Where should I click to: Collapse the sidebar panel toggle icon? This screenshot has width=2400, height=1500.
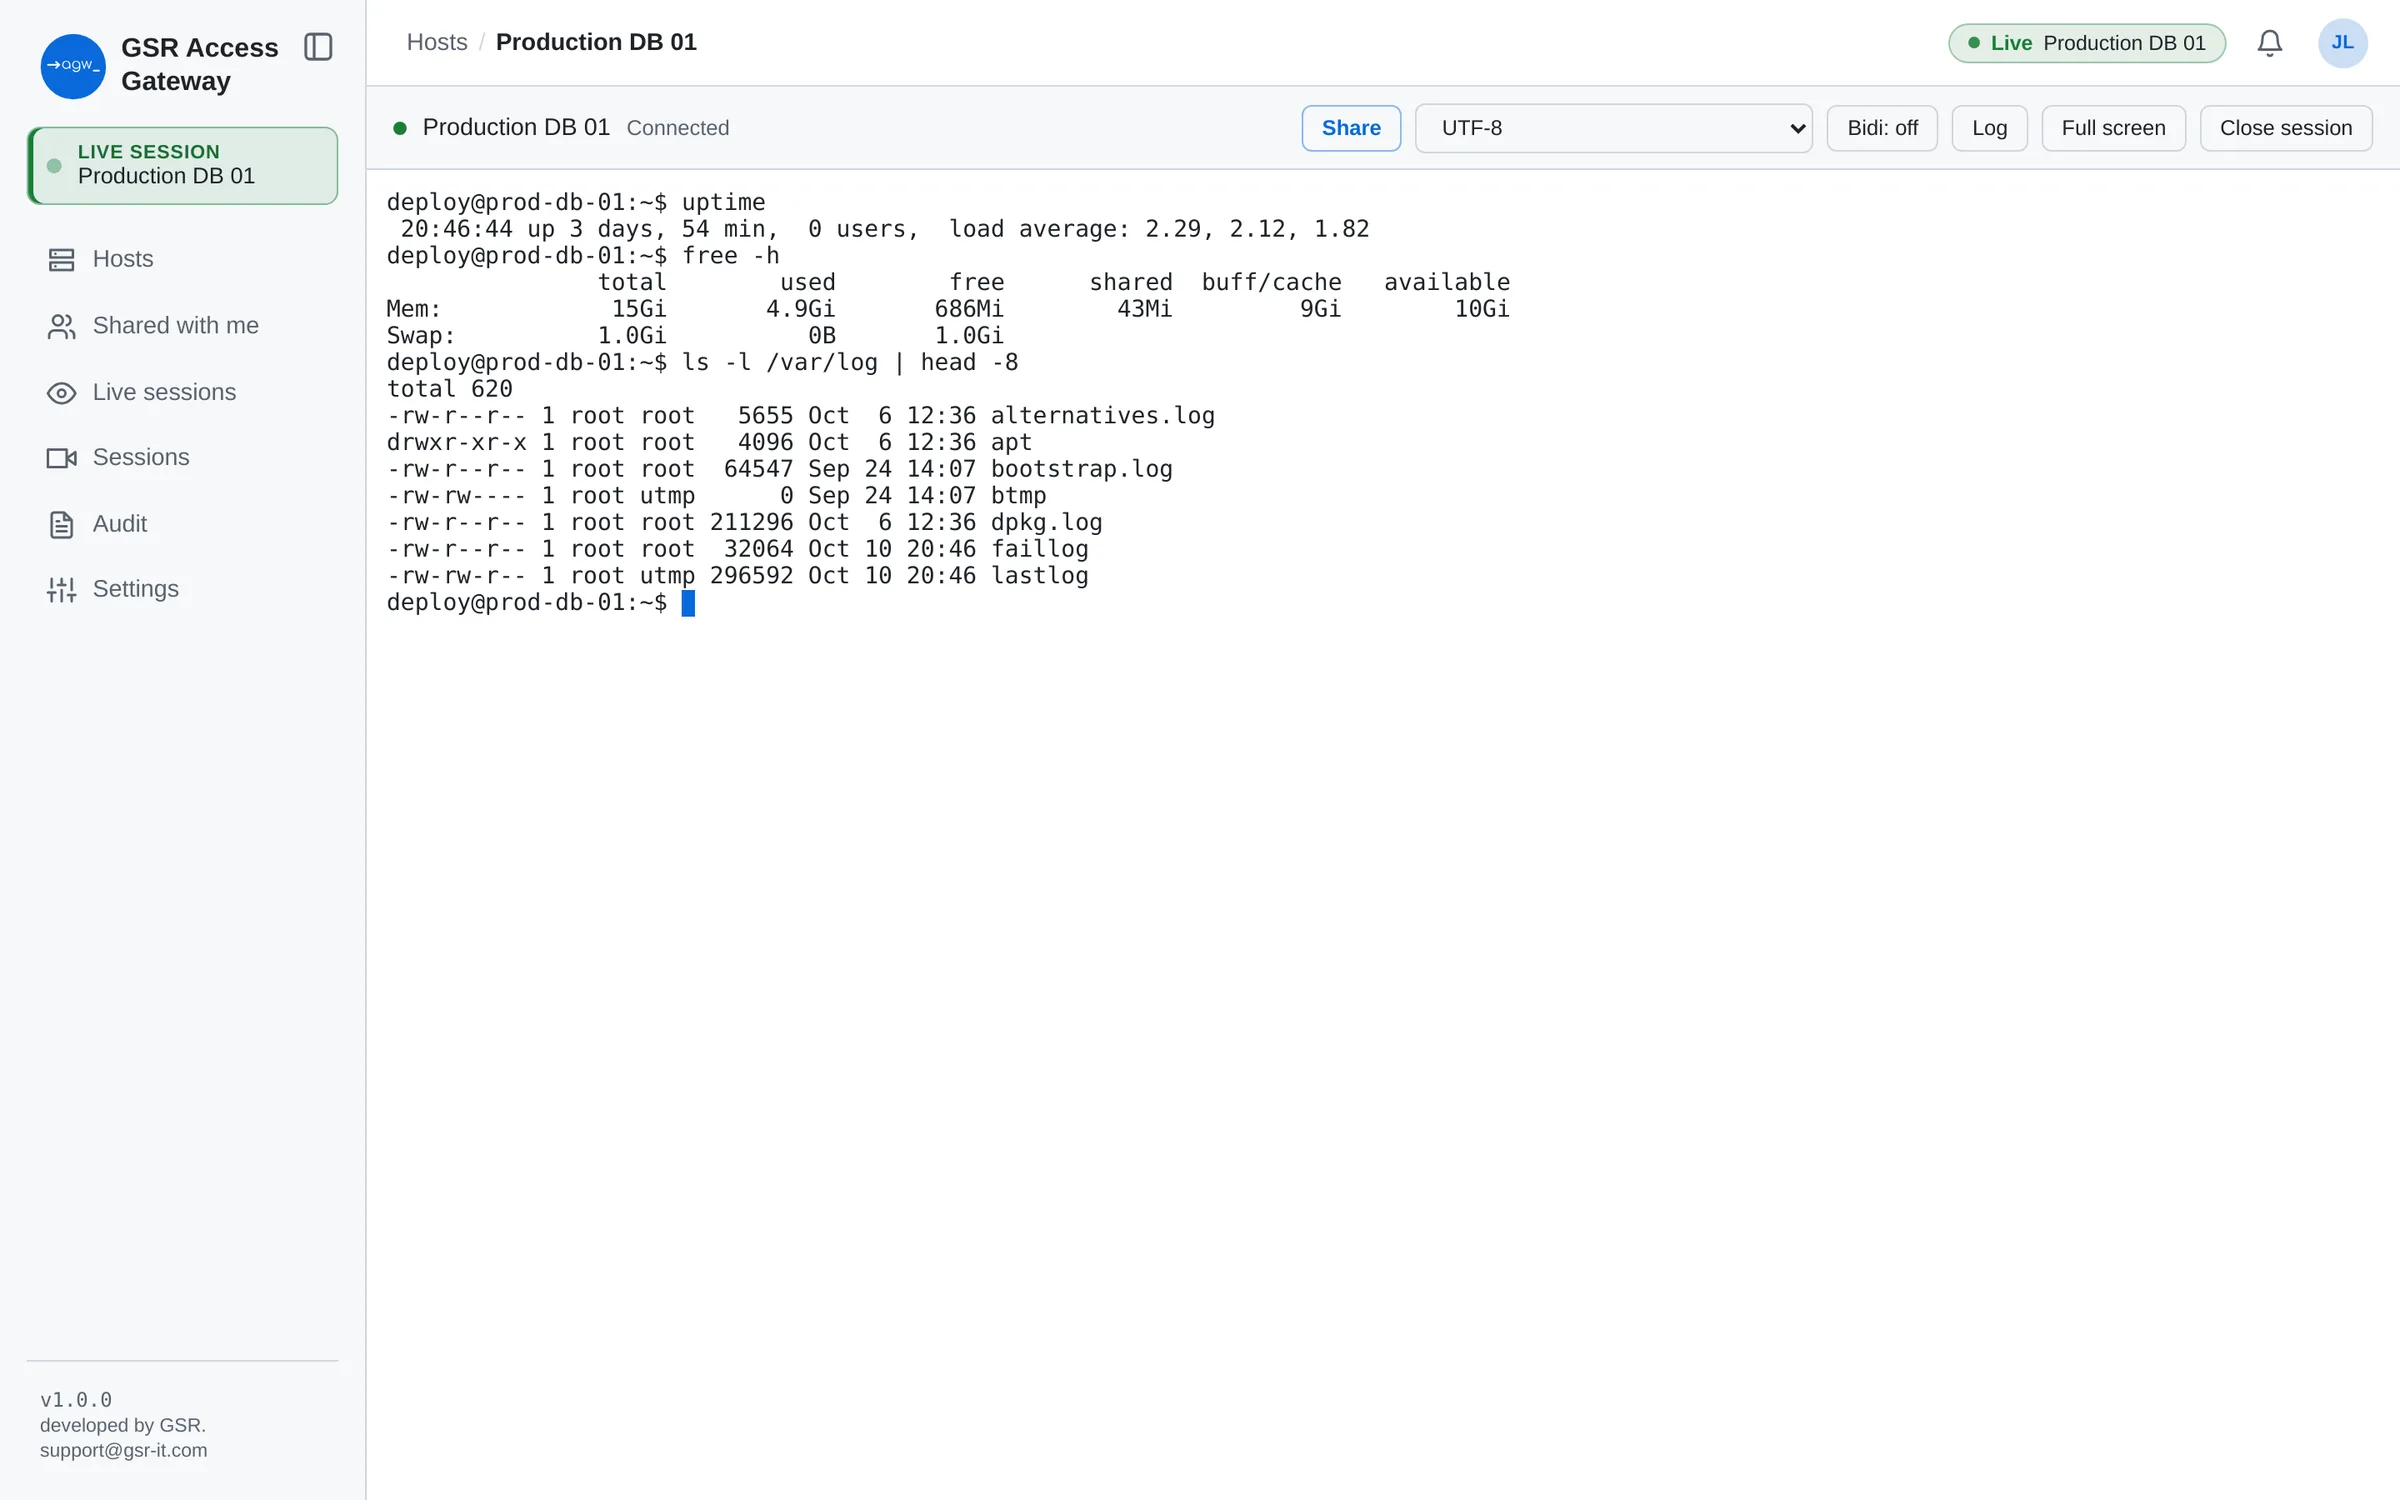click(x=318, y=47)
